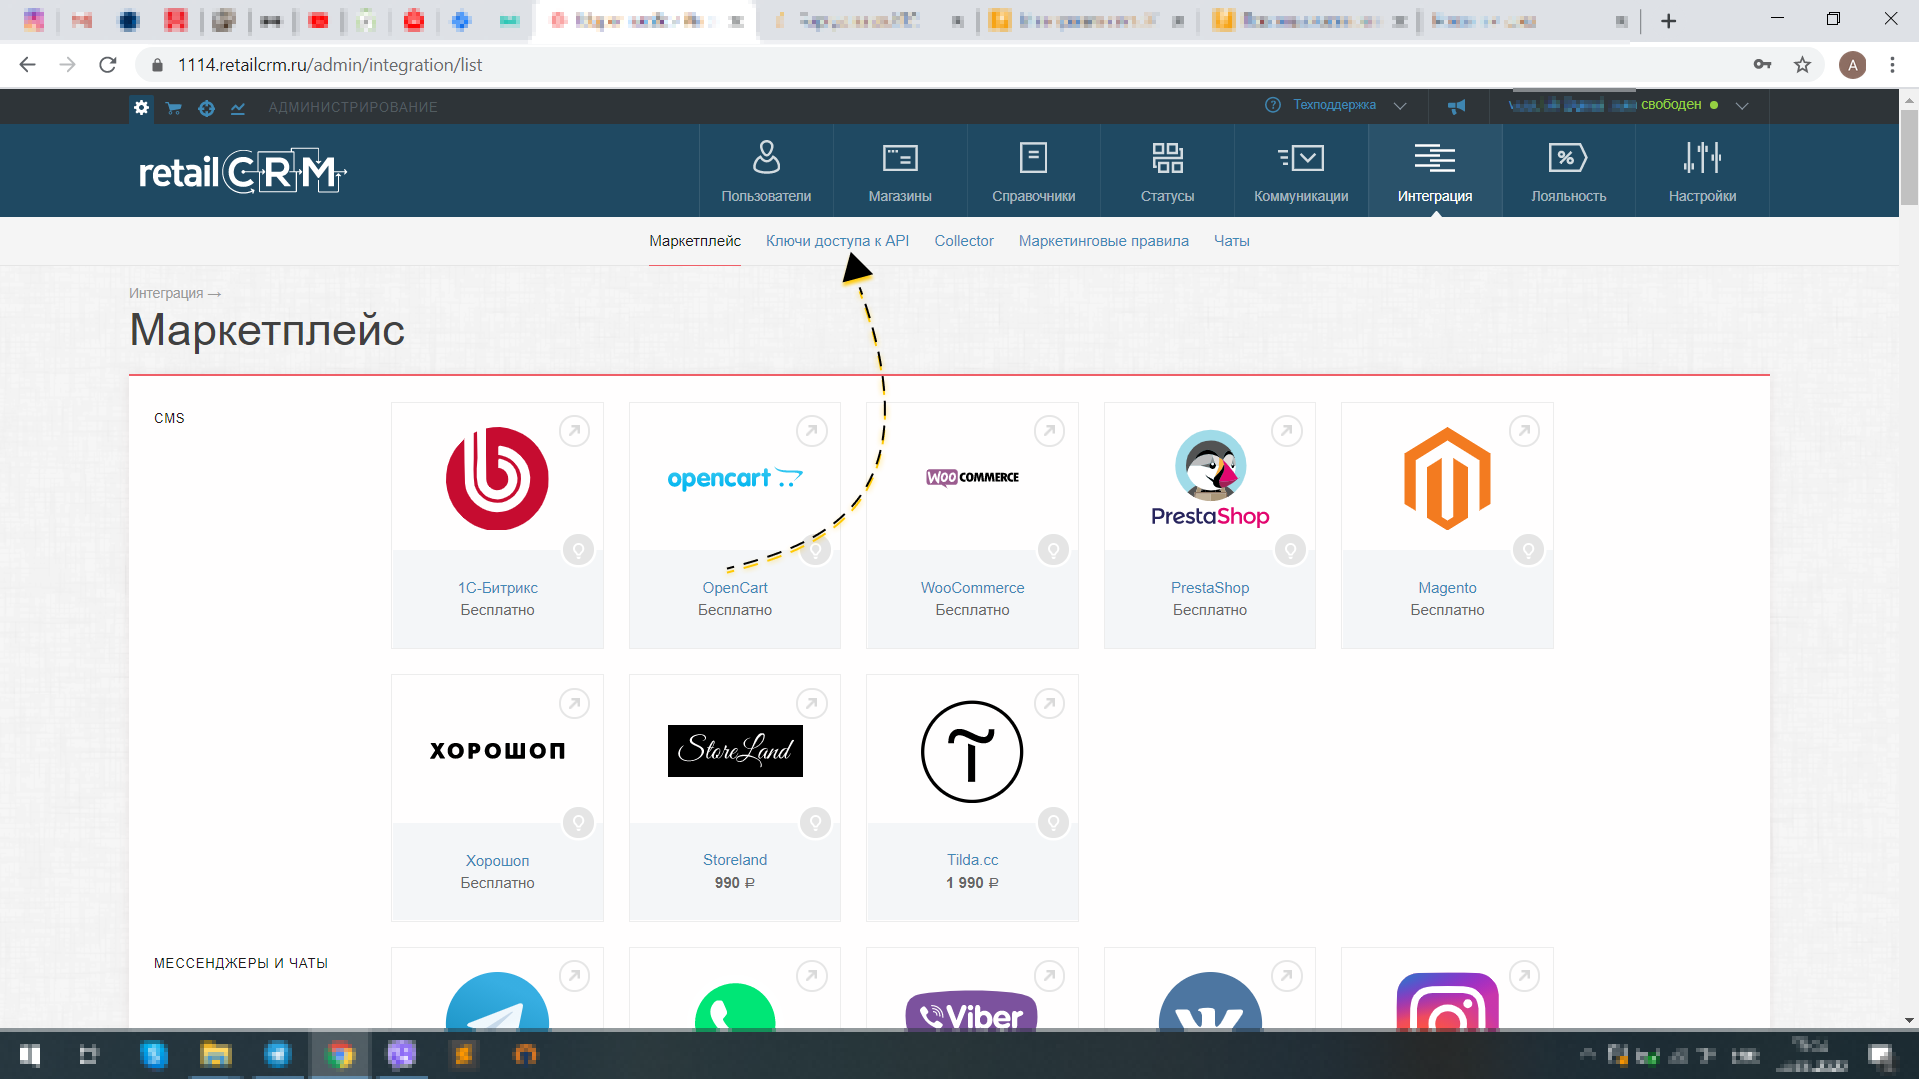
Task: Open the analytics chart icon in admin bar
Action: coord(238,107)
